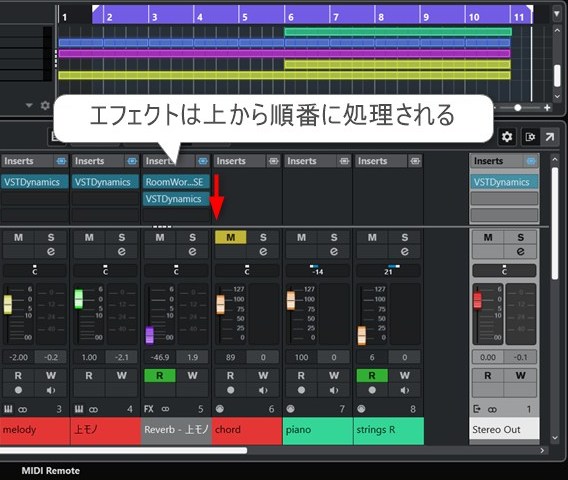568x480 pixels.
Task: Edit Stereo Out channel settings (e button)
Action: point(520,251)
